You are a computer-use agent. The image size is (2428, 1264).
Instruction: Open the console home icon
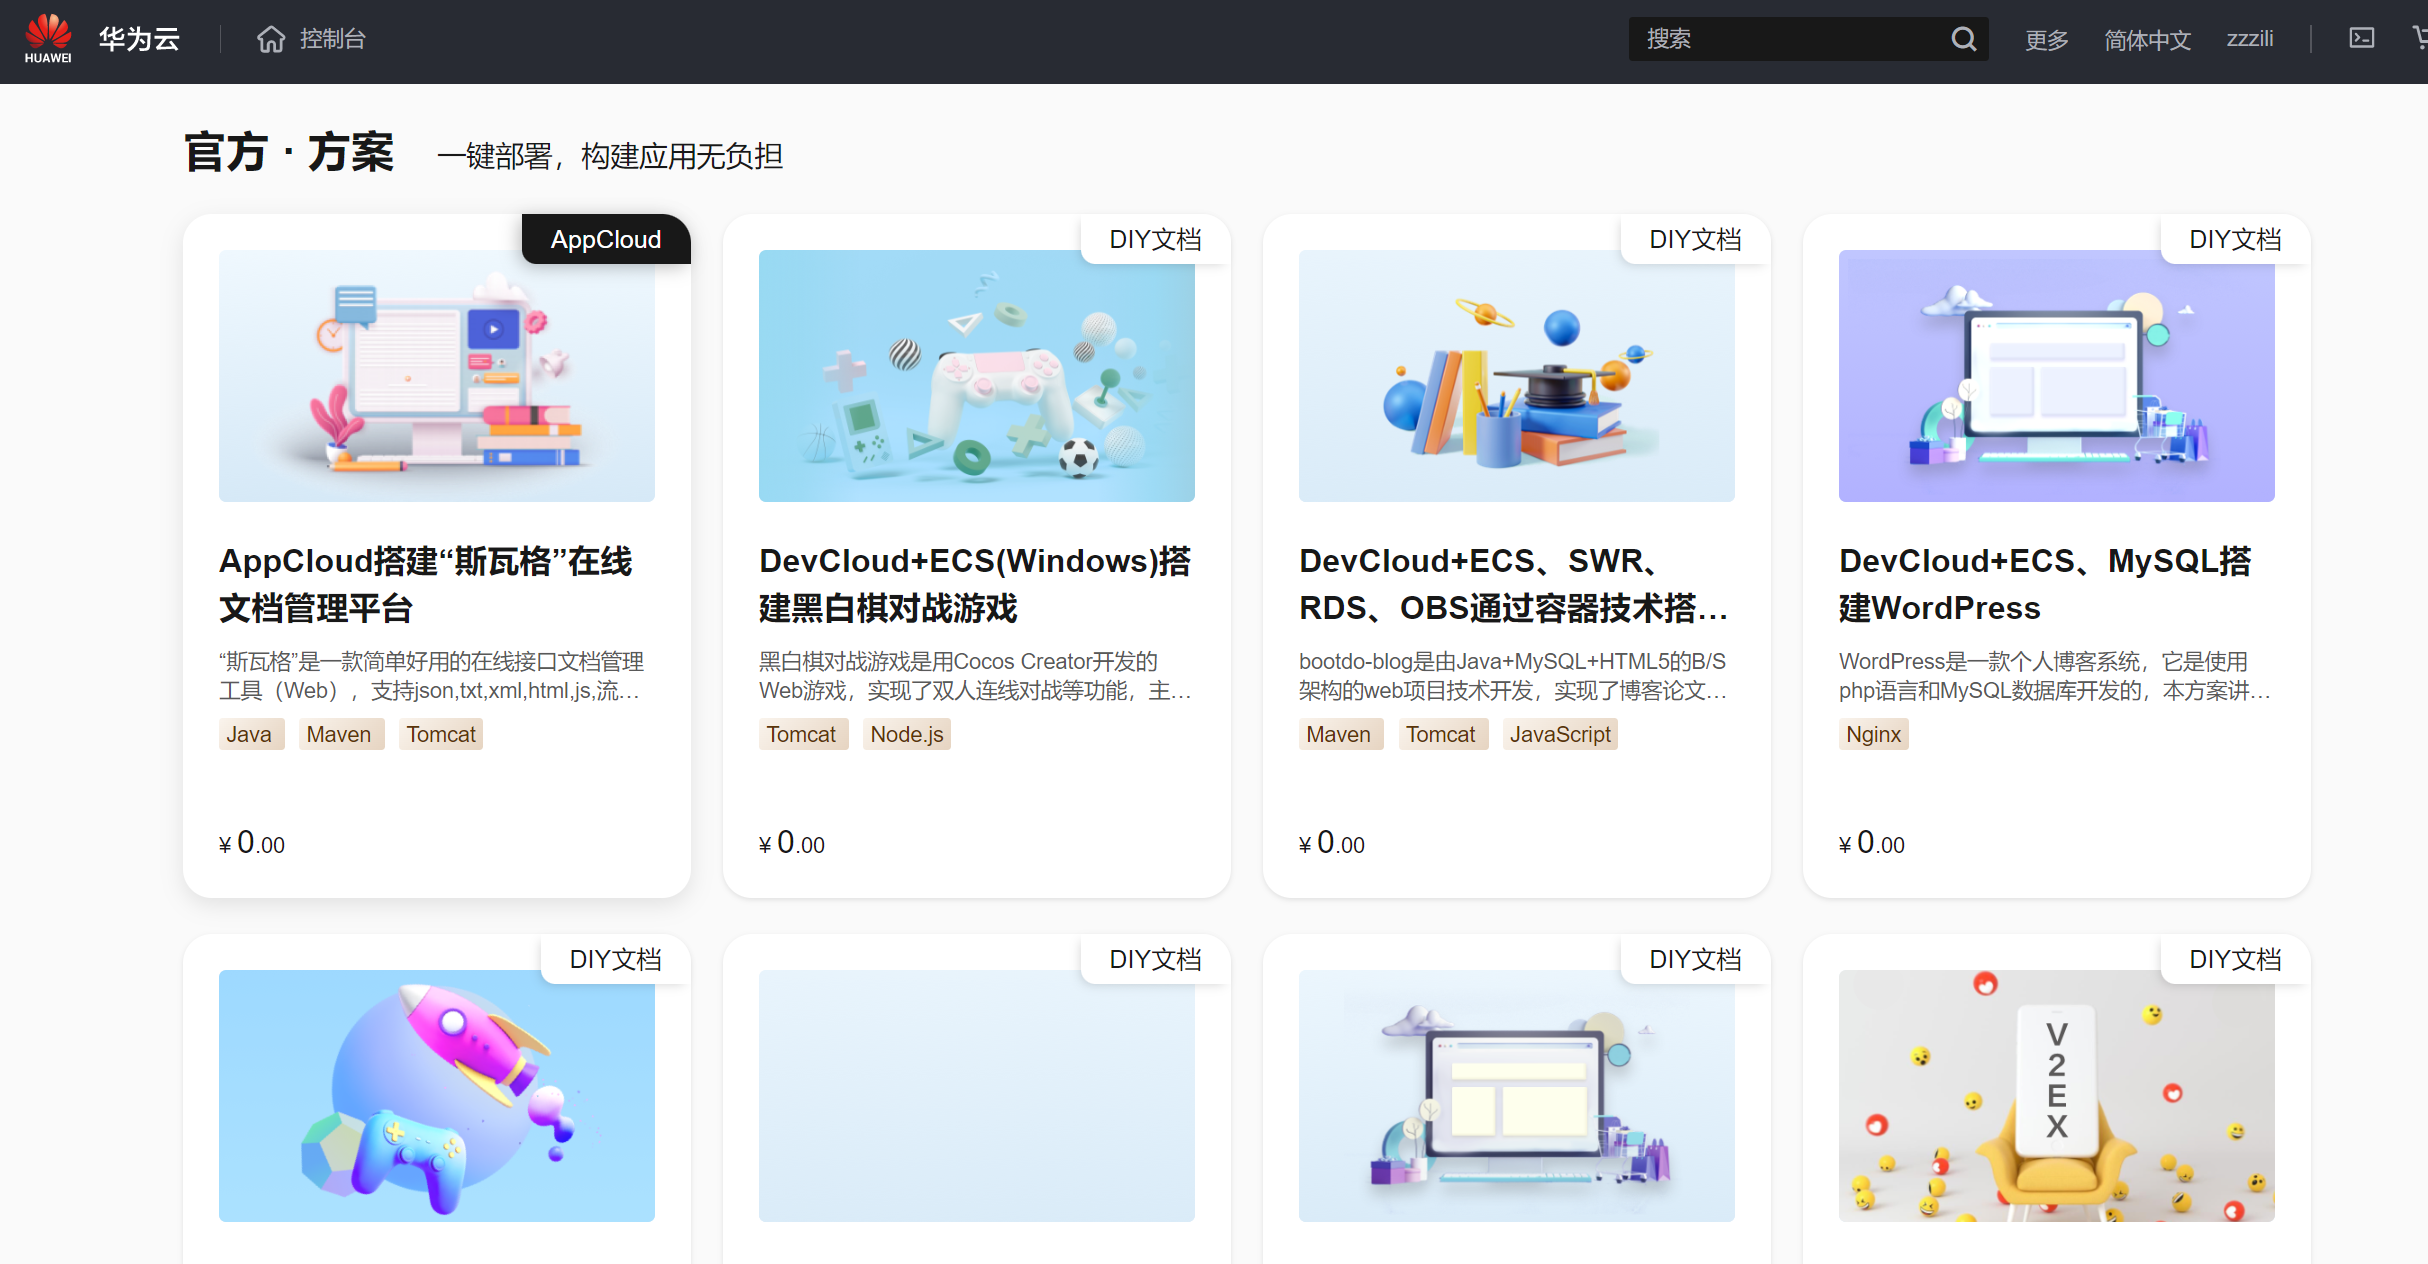click(271, 39)
